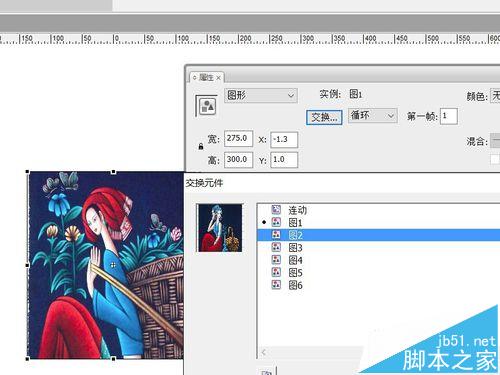
Task: Click the Y position field showing 1.0
Action: click(x=284, y=160)
